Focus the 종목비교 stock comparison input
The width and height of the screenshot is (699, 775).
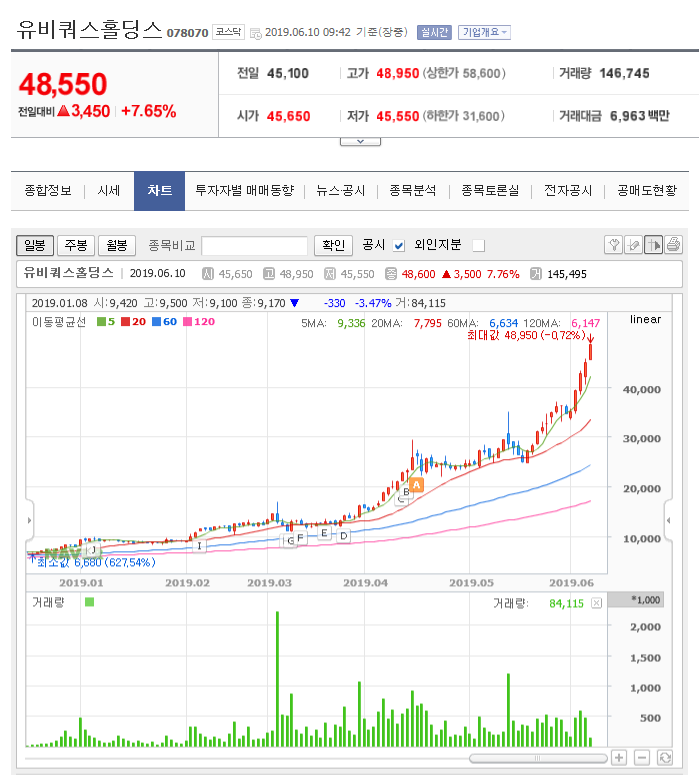[x=255, y=246]
